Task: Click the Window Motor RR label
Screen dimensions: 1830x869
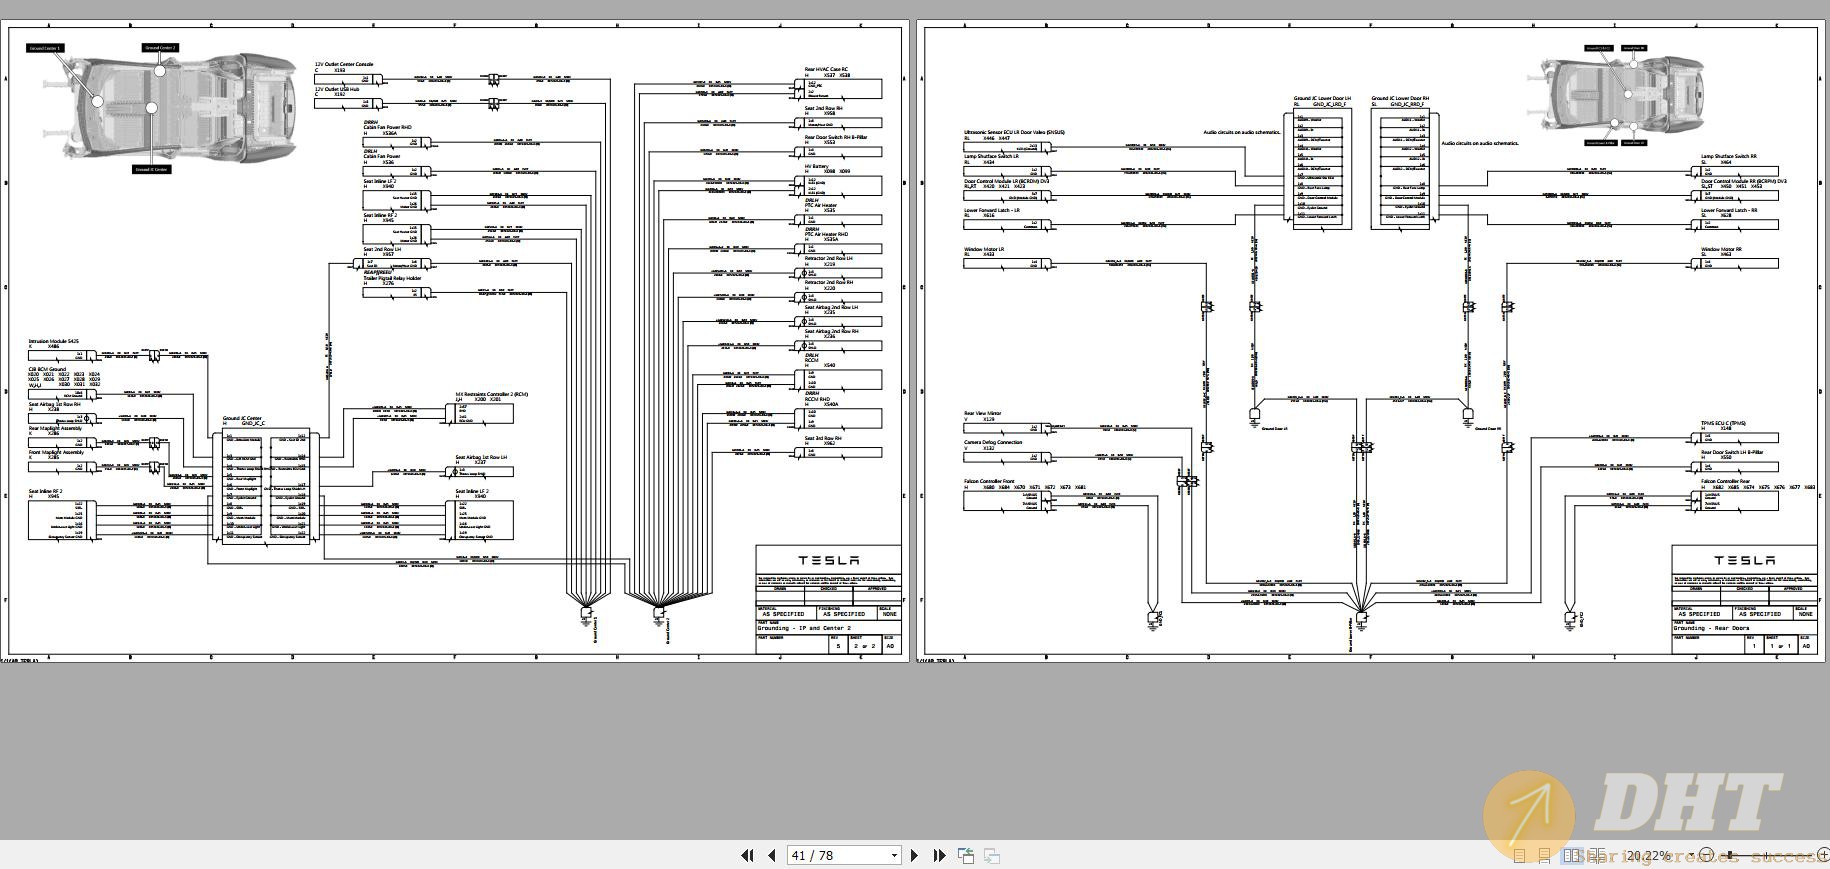Action: [1721, 249]
